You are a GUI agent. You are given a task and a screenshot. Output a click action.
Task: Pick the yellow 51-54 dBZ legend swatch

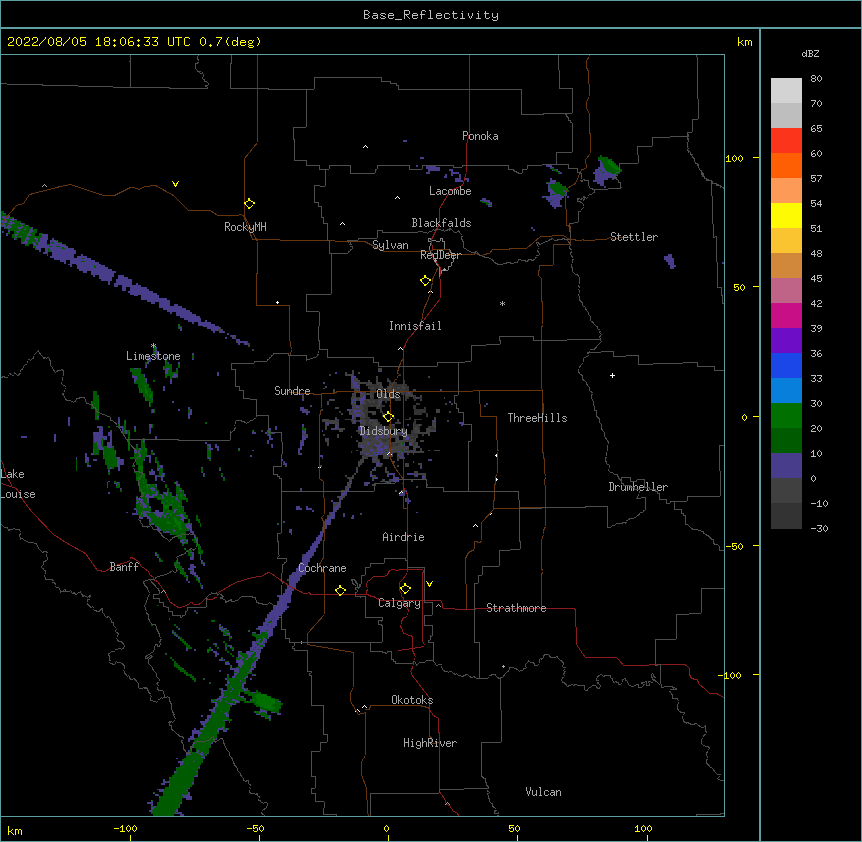pyautogui.click(x=786, y=215)
